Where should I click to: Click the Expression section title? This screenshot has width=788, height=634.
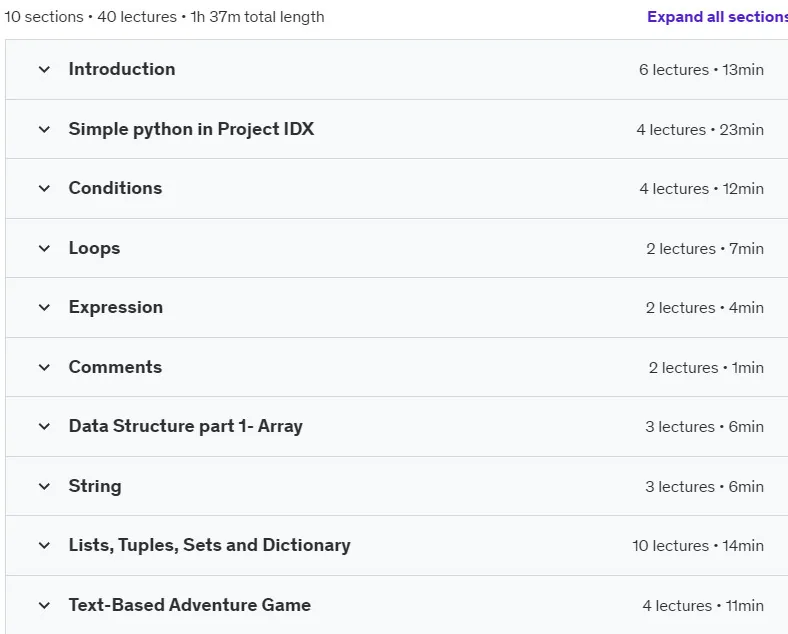(x=116, y=307)
